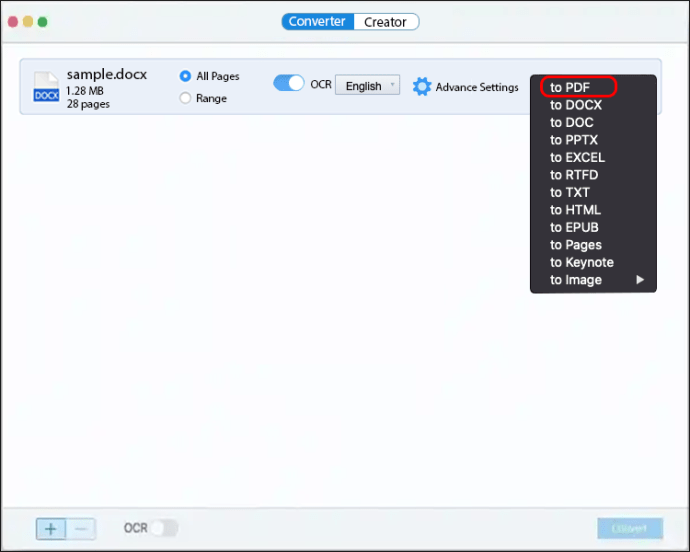Toggle the bottom OCR switch
This screenshot has height=552, width=690.
tap(164, 528)
